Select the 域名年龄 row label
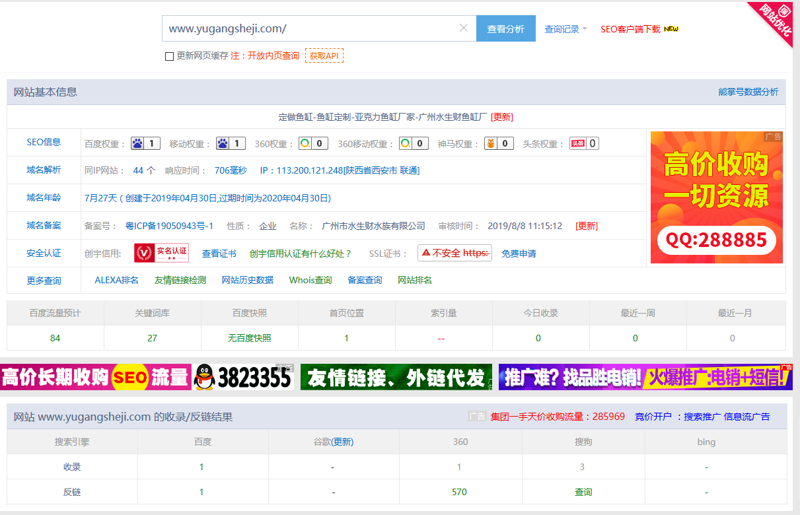The image size is (800, 515). point(44,198)
